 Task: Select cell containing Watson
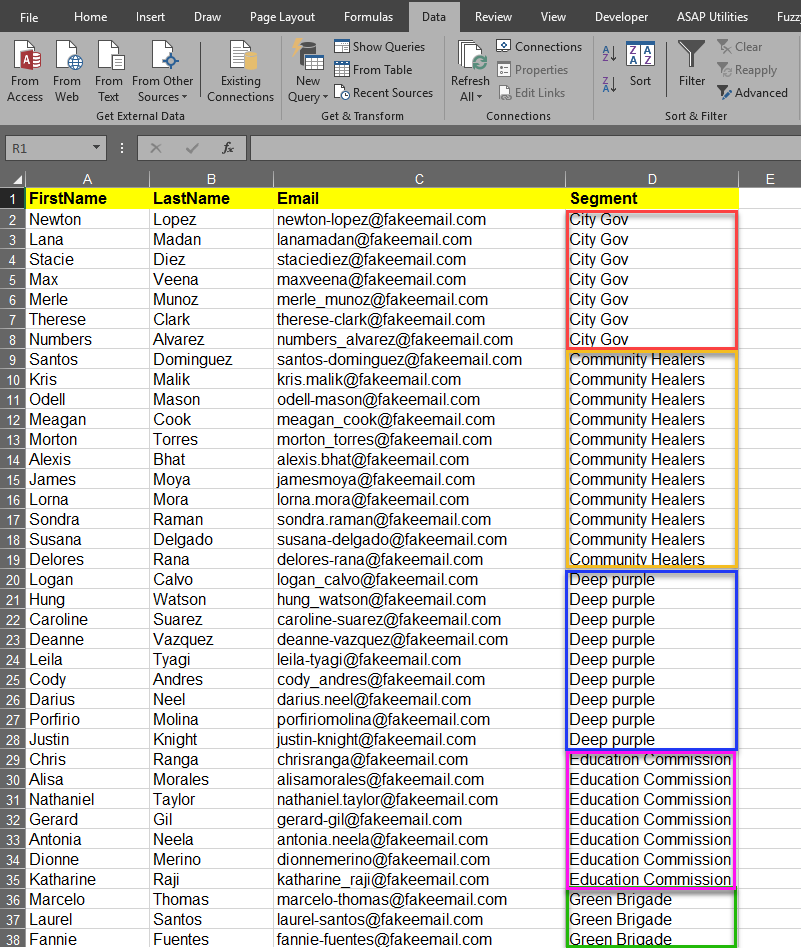[211, 599]
